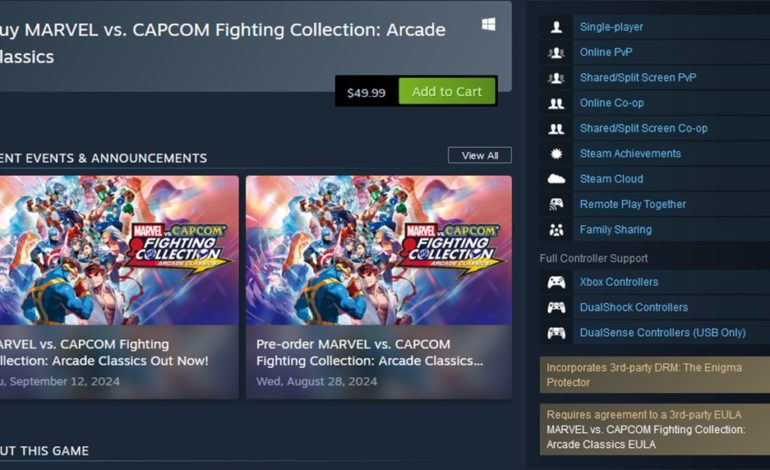The width and height of the screenshot is (770, 470).
Task: Open the Arcade Classics Out Now thumbnail
Action: click(x=118, y=250)
